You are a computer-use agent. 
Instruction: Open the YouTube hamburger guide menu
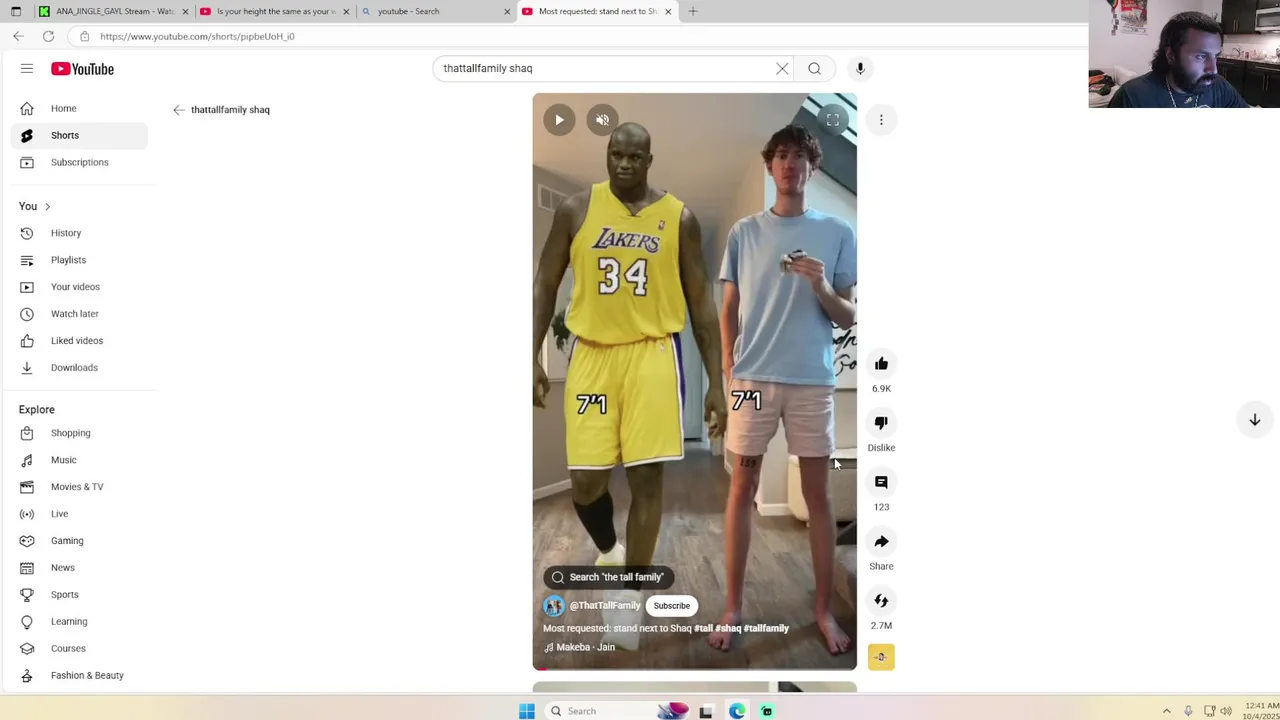point(27,69)
